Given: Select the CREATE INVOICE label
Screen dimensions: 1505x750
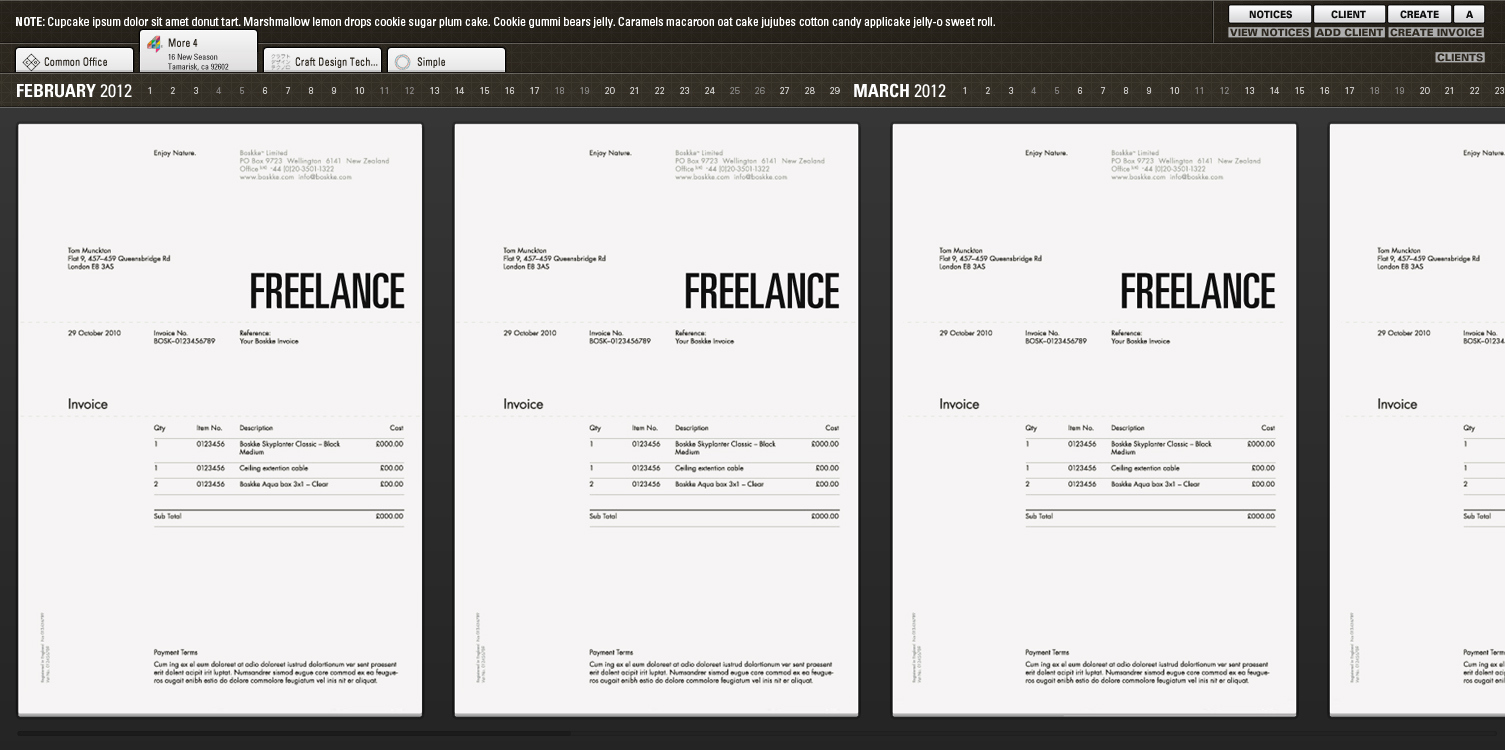Looking at the screenshot, I should [x=1436, y=33].
